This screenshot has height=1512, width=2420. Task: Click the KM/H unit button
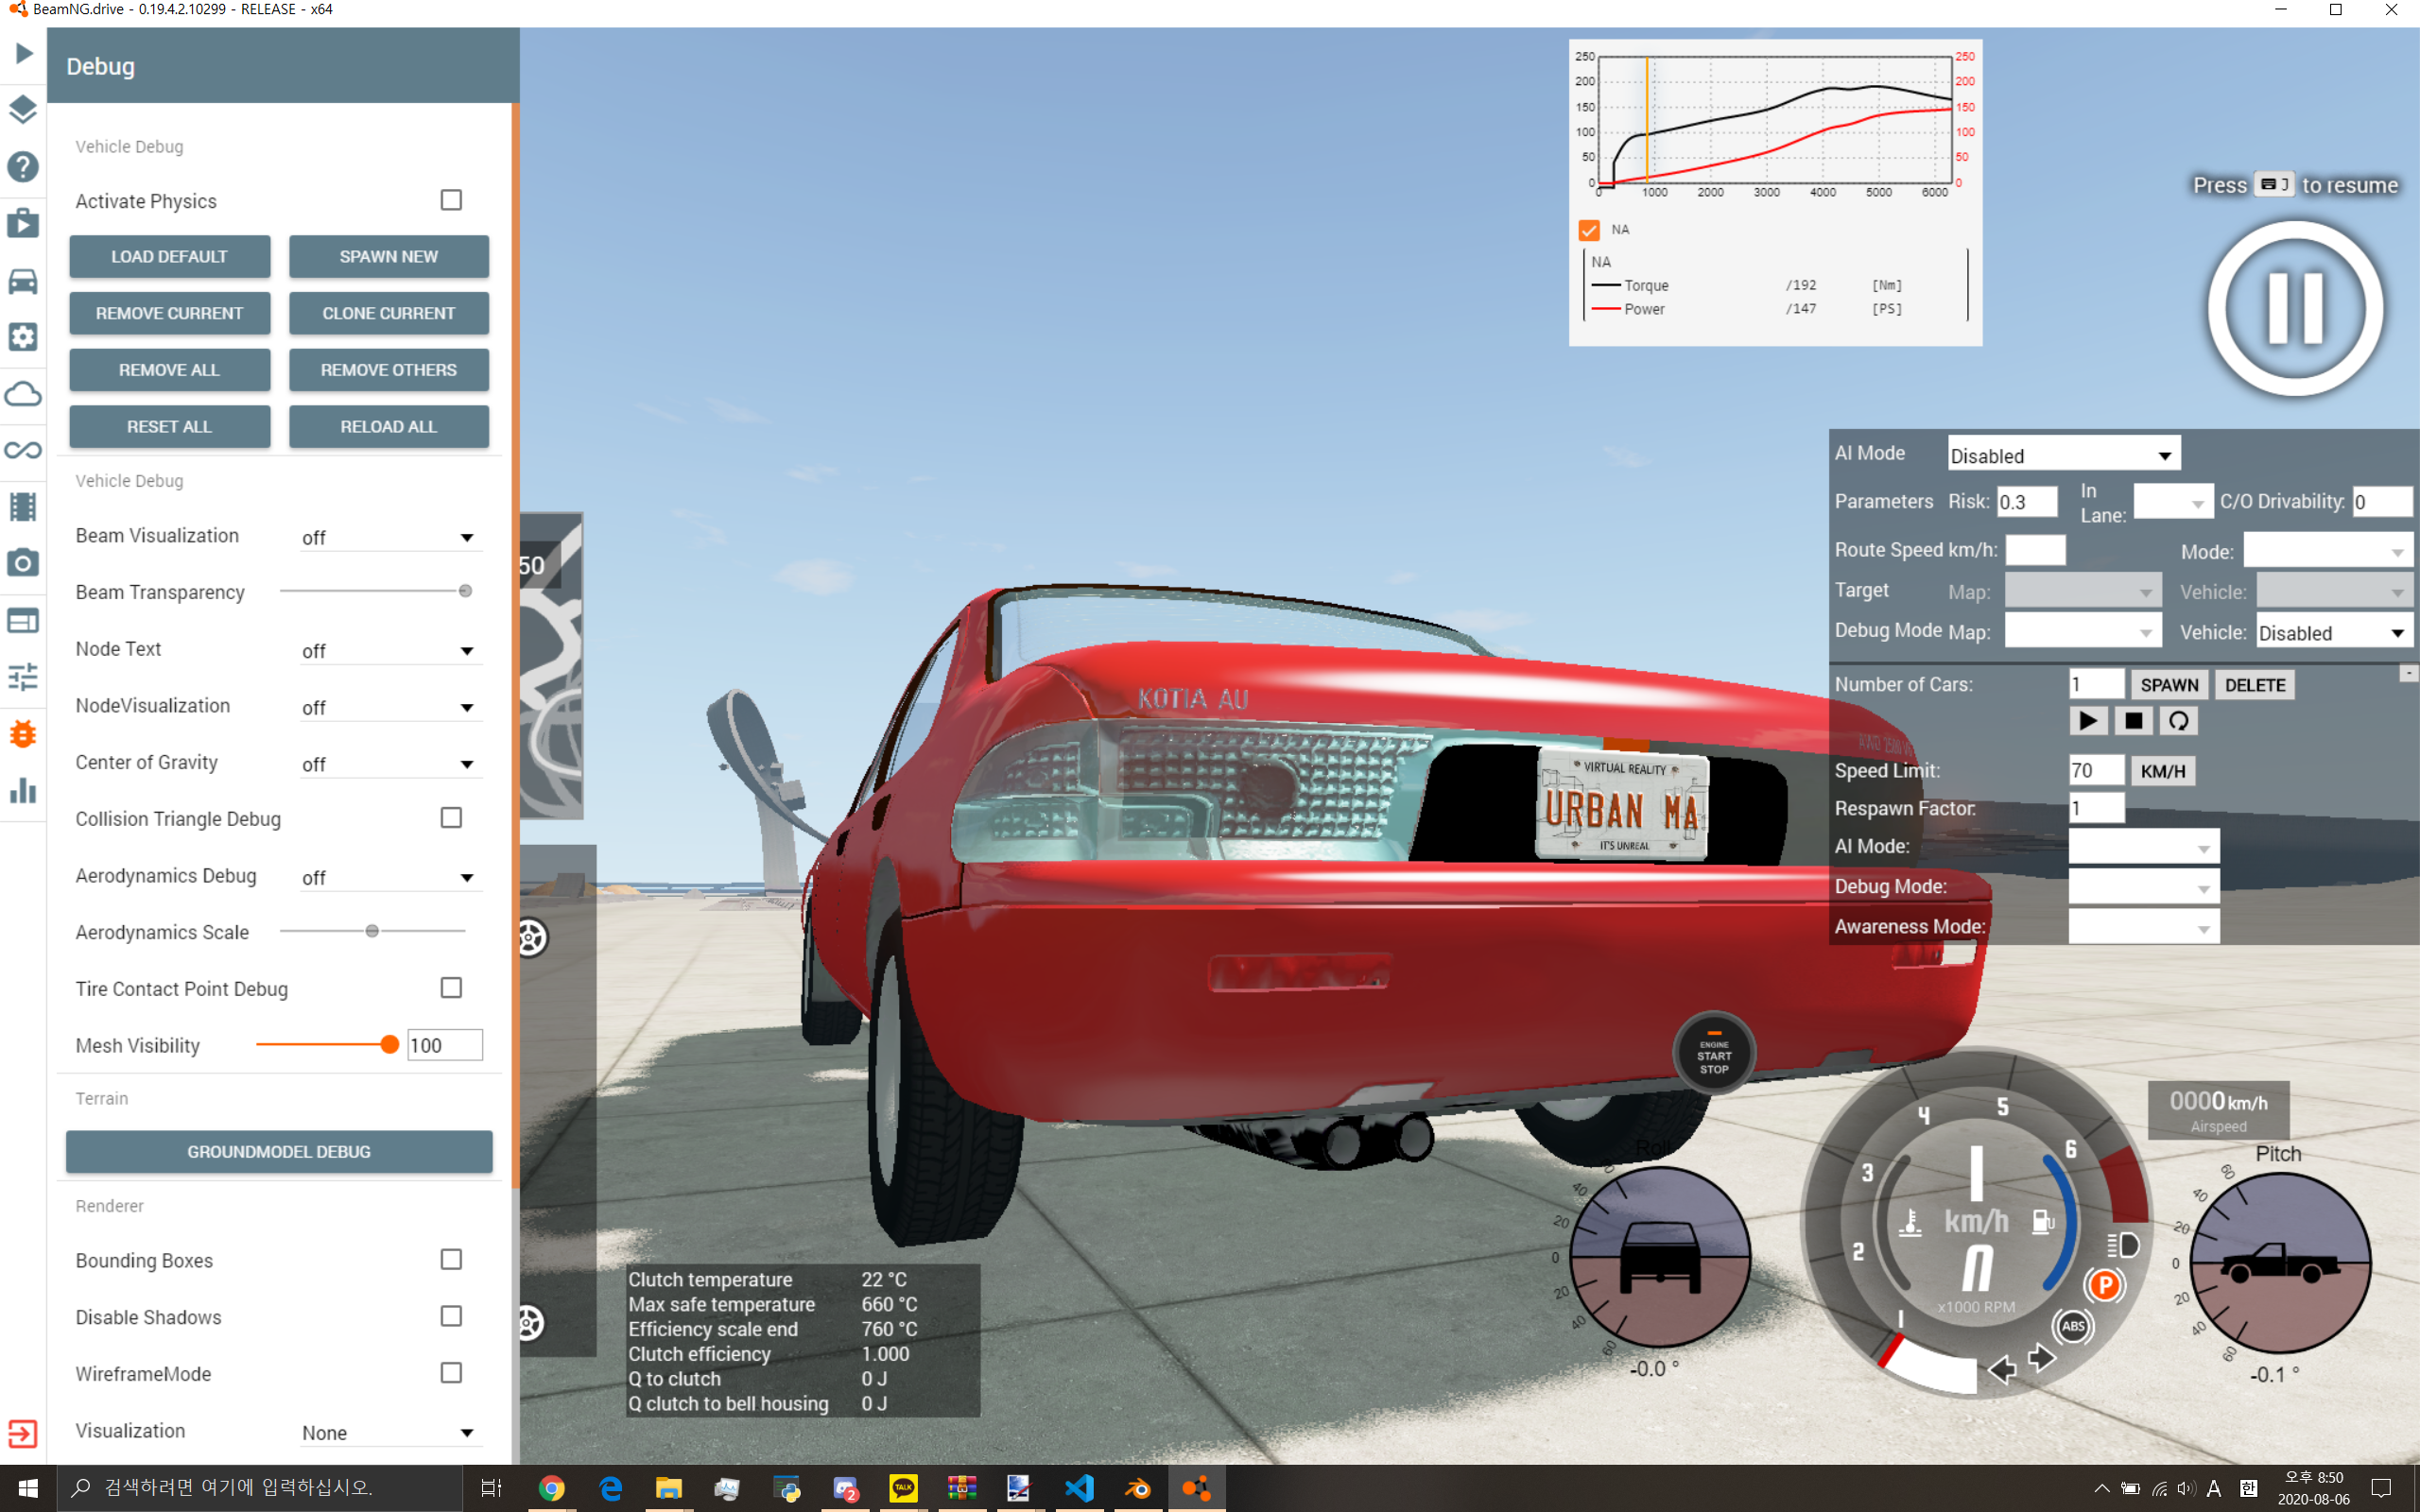(x=2163, y=771)
